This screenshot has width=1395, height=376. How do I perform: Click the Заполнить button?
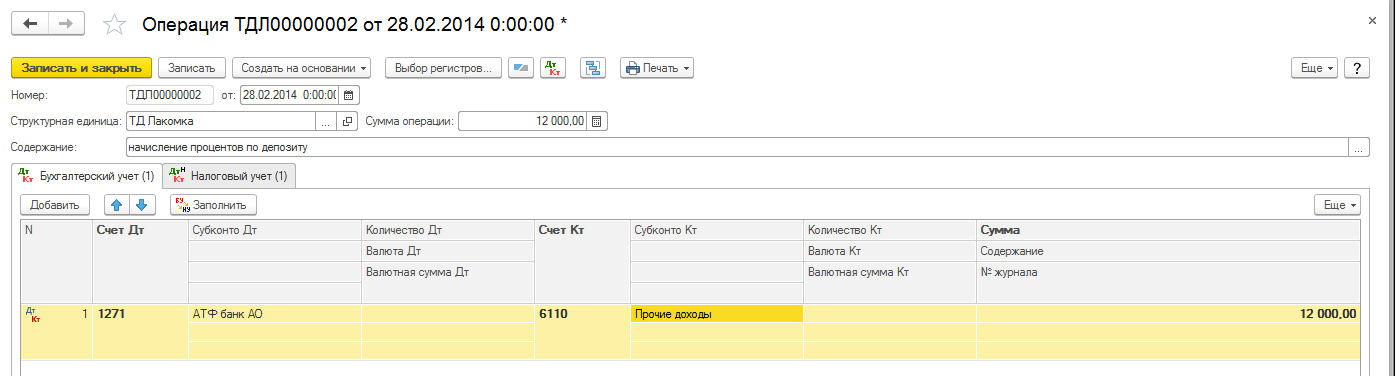click(212, 204)
